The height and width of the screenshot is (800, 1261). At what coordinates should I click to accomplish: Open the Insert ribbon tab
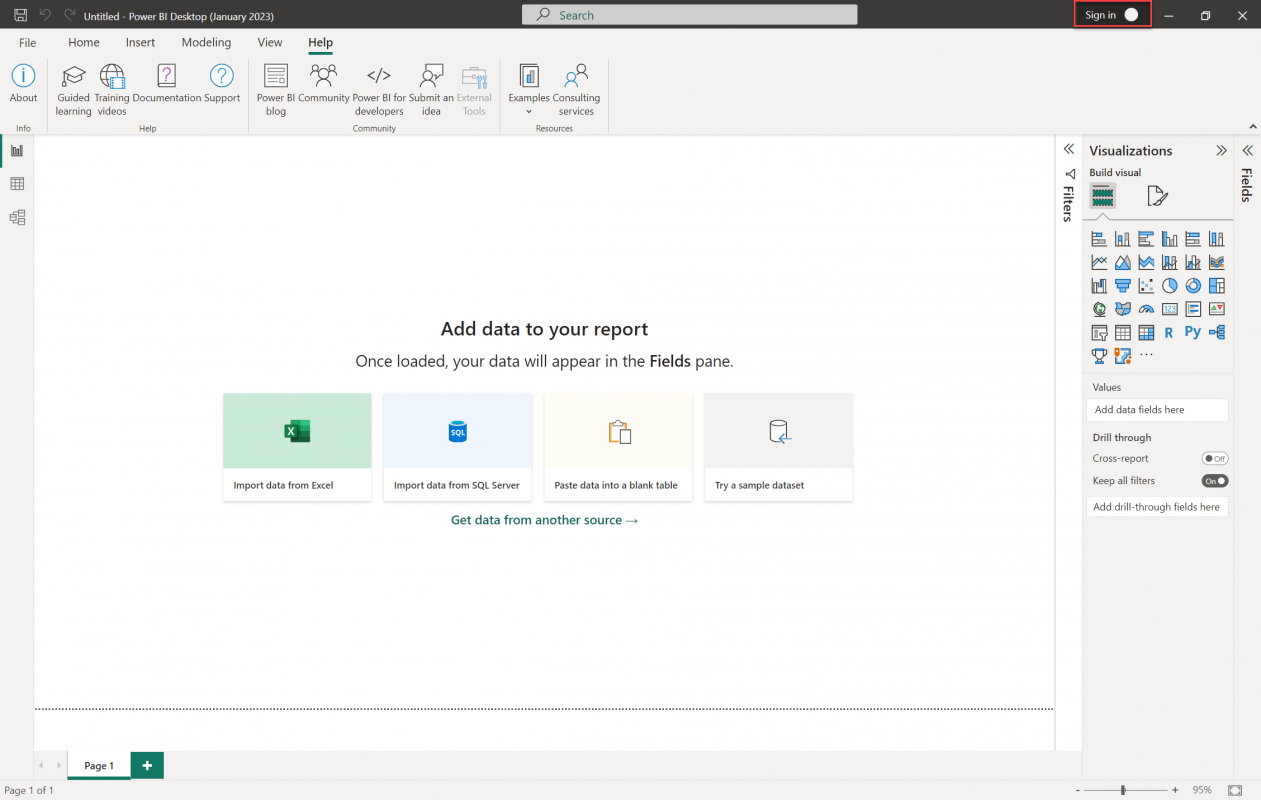[x=141, y=43]
